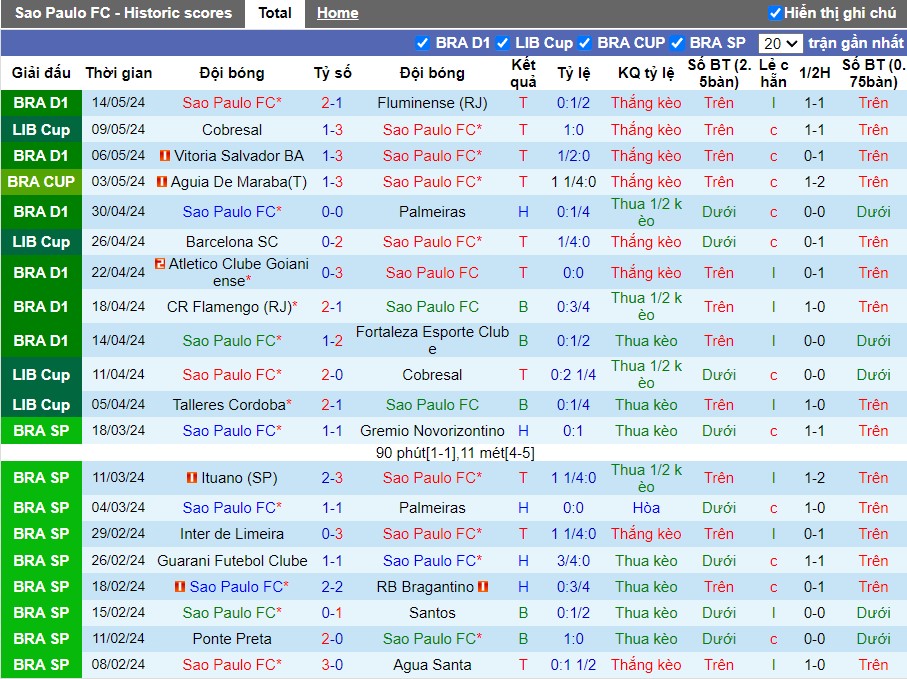The width and height of the screenshot is (907, 679).
Task: Switch to the Total tab
Action: pos(275,13)
